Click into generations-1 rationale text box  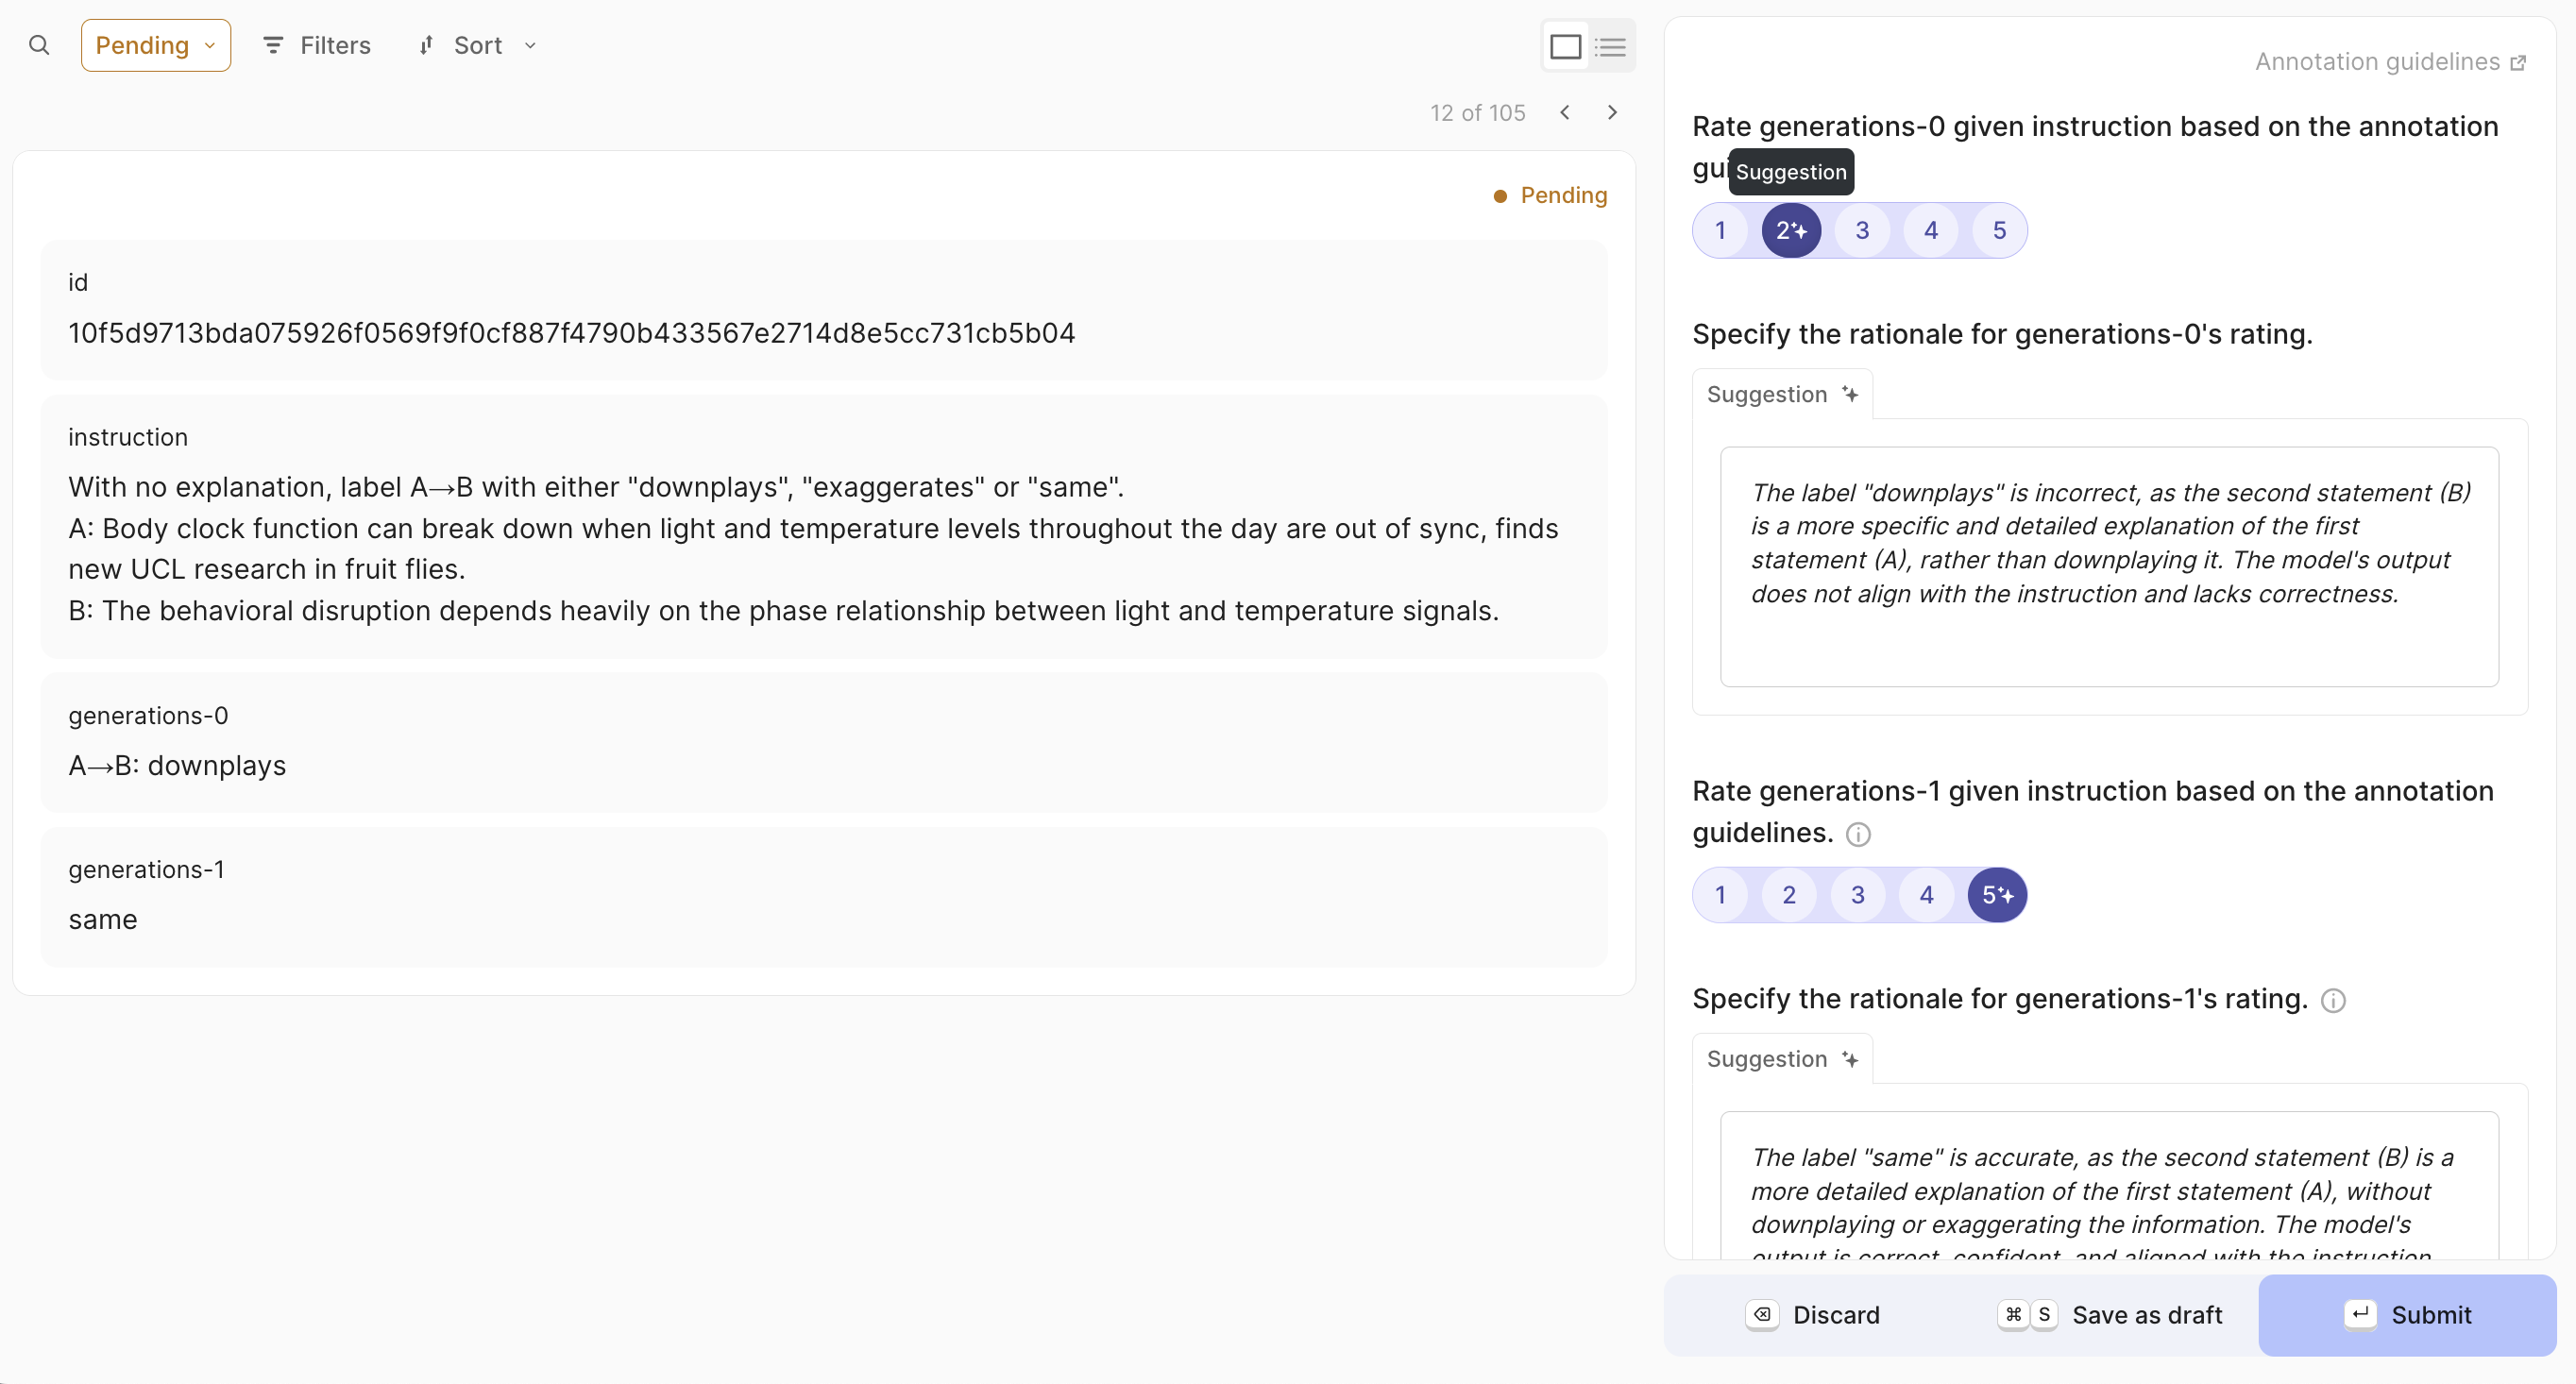pos(2109,1186)
